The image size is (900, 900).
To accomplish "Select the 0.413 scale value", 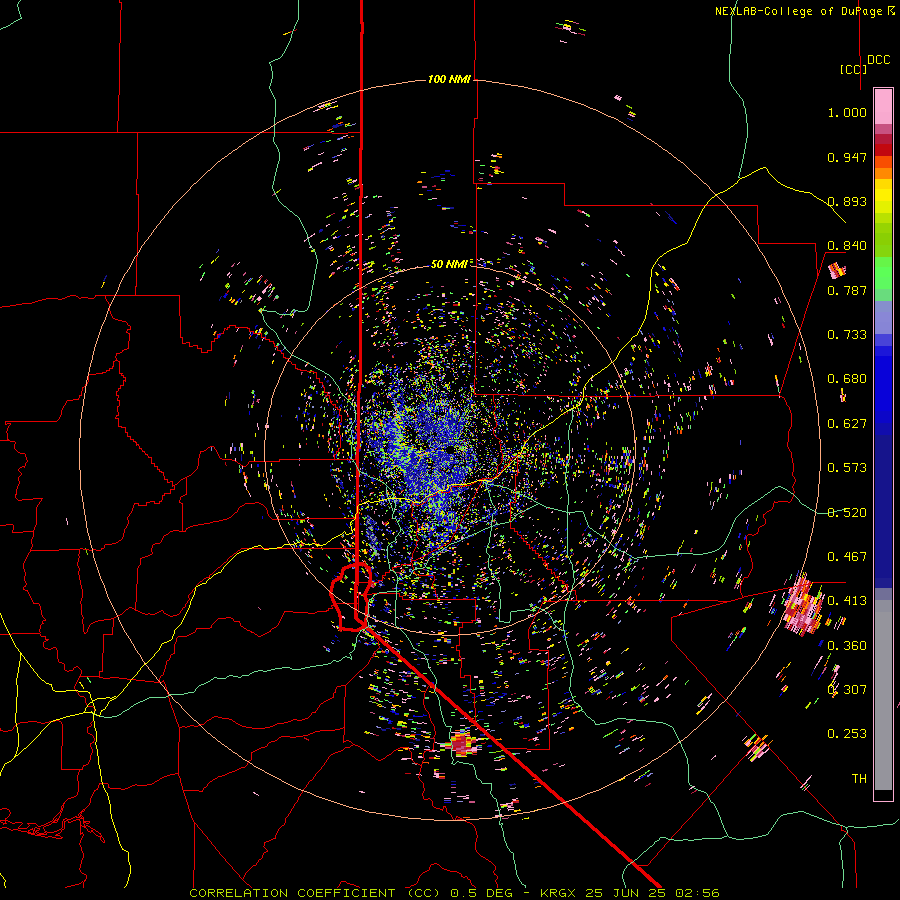I will (847, 601).
